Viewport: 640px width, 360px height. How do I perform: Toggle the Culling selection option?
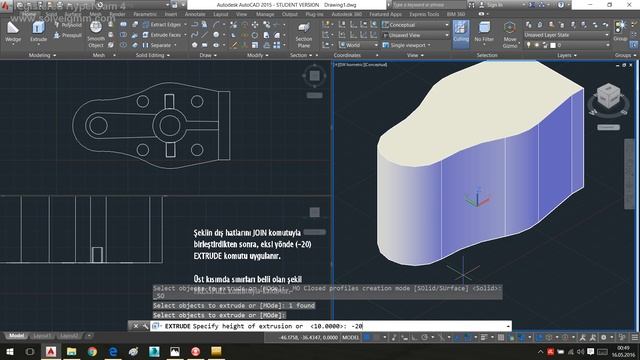pos(461,33)
